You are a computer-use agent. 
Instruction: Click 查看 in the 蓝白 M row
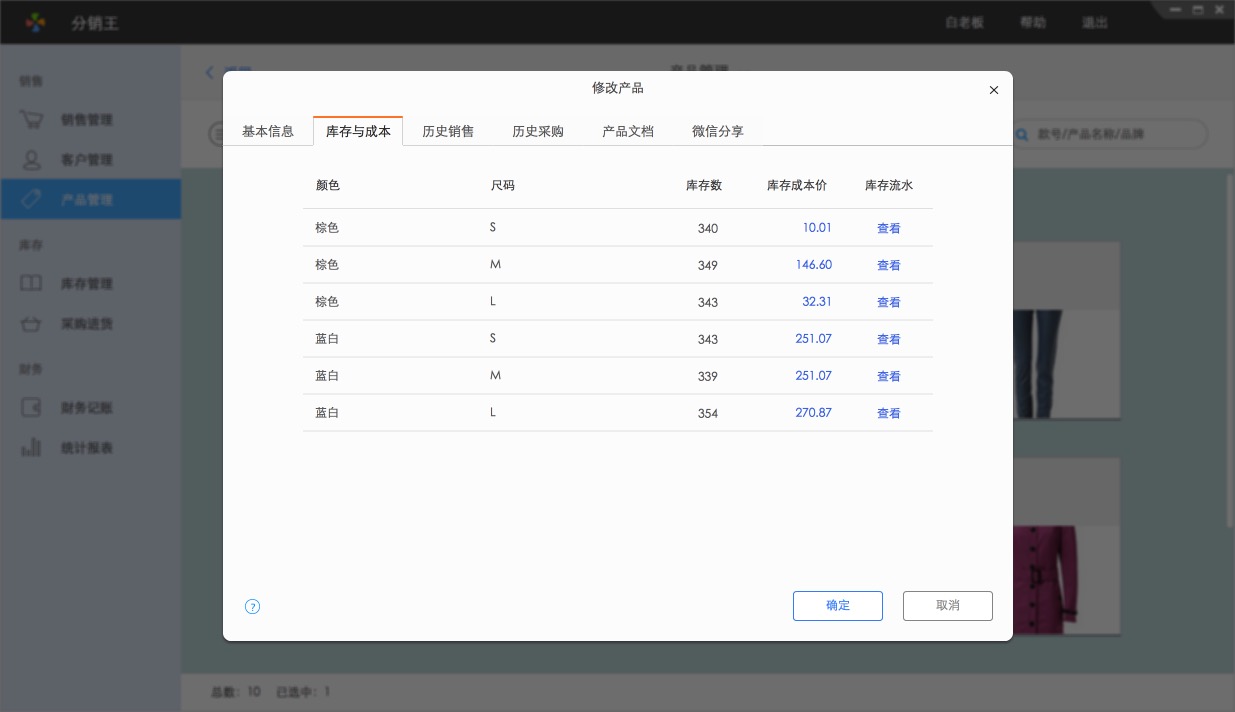(888, 376)
